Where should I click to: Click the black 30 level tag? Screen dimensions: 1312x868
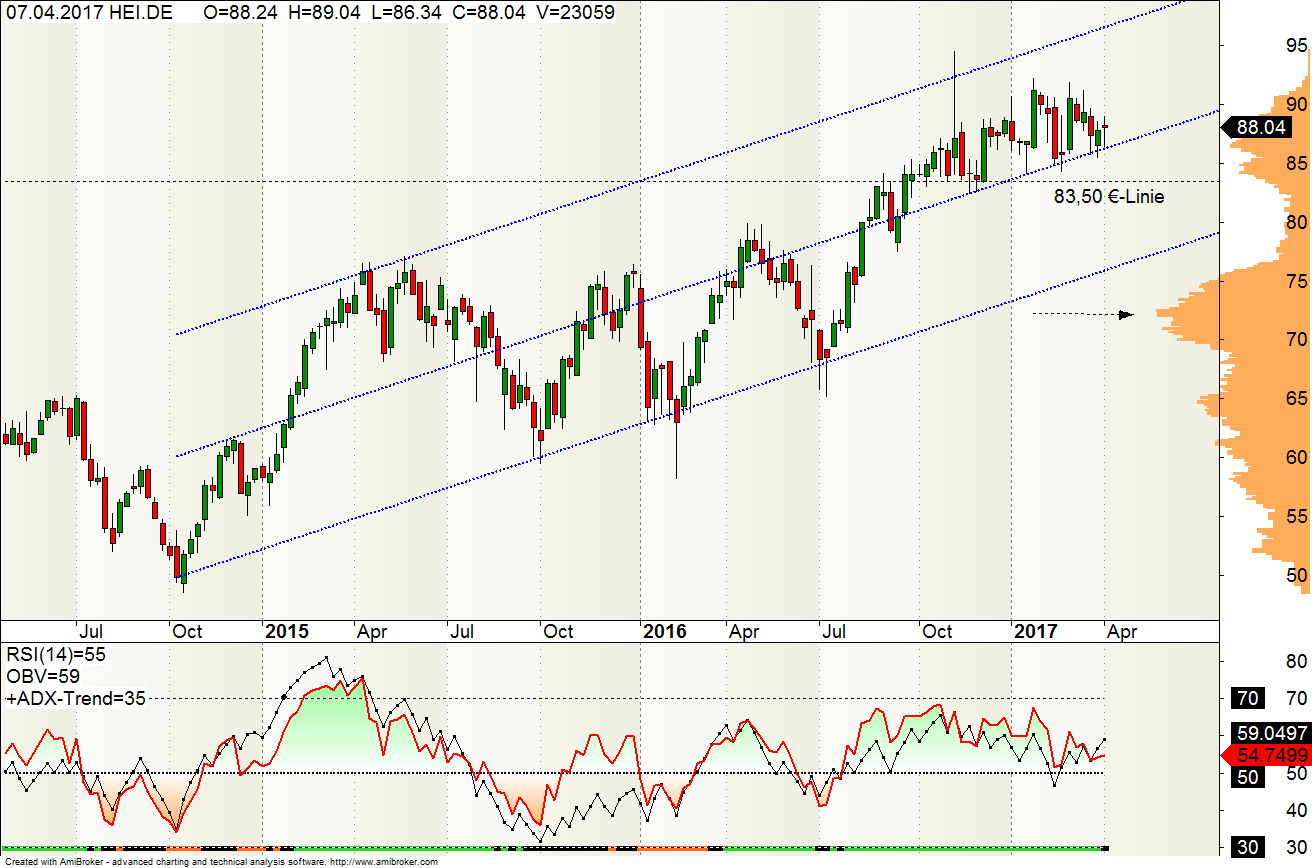1247,848
